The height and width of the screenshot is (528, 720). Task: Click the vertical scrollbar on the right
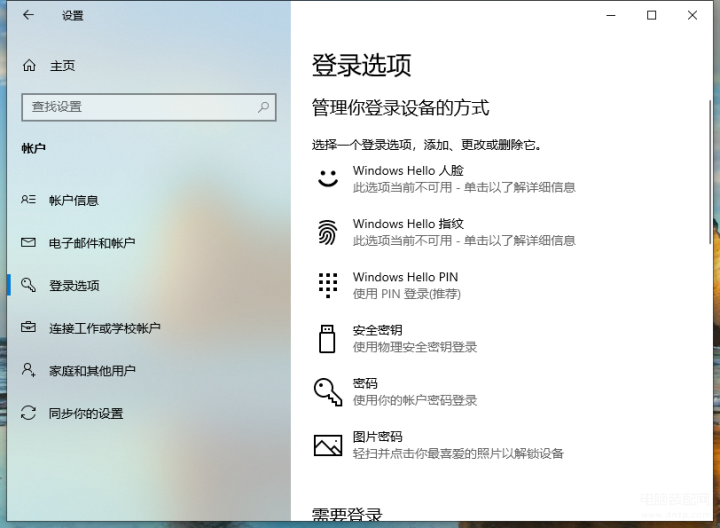pos(711,172)
